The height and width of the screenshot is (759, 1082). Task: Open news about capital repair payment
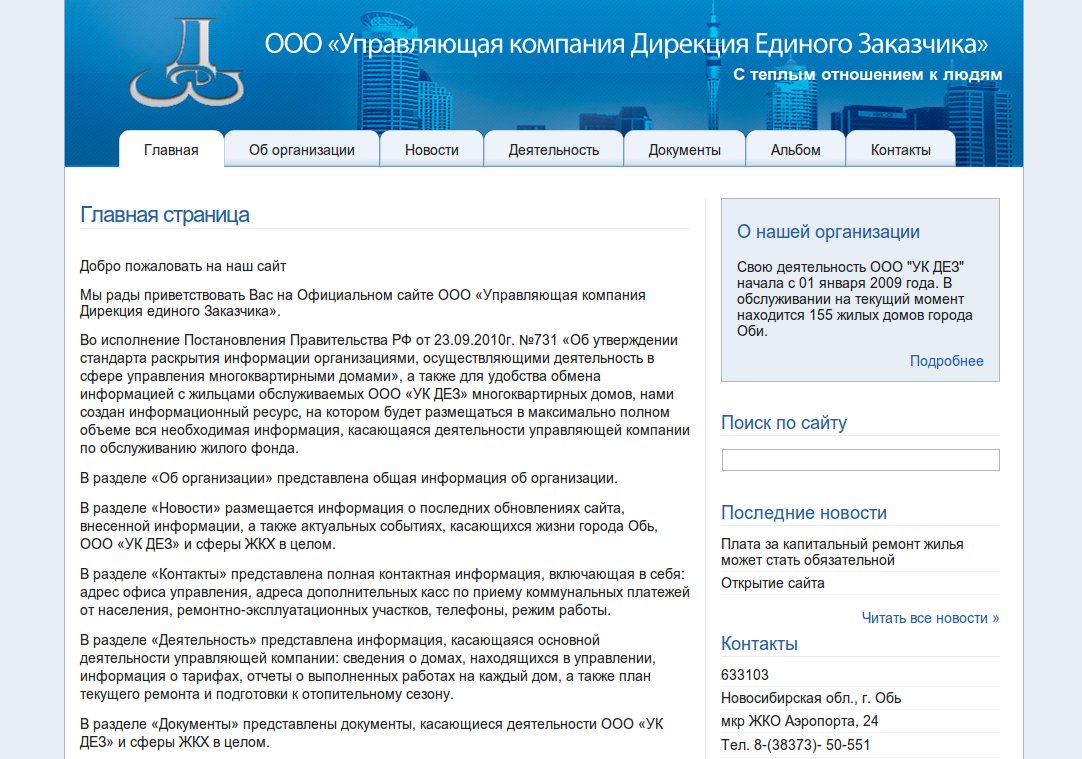(x=842, y=552)
